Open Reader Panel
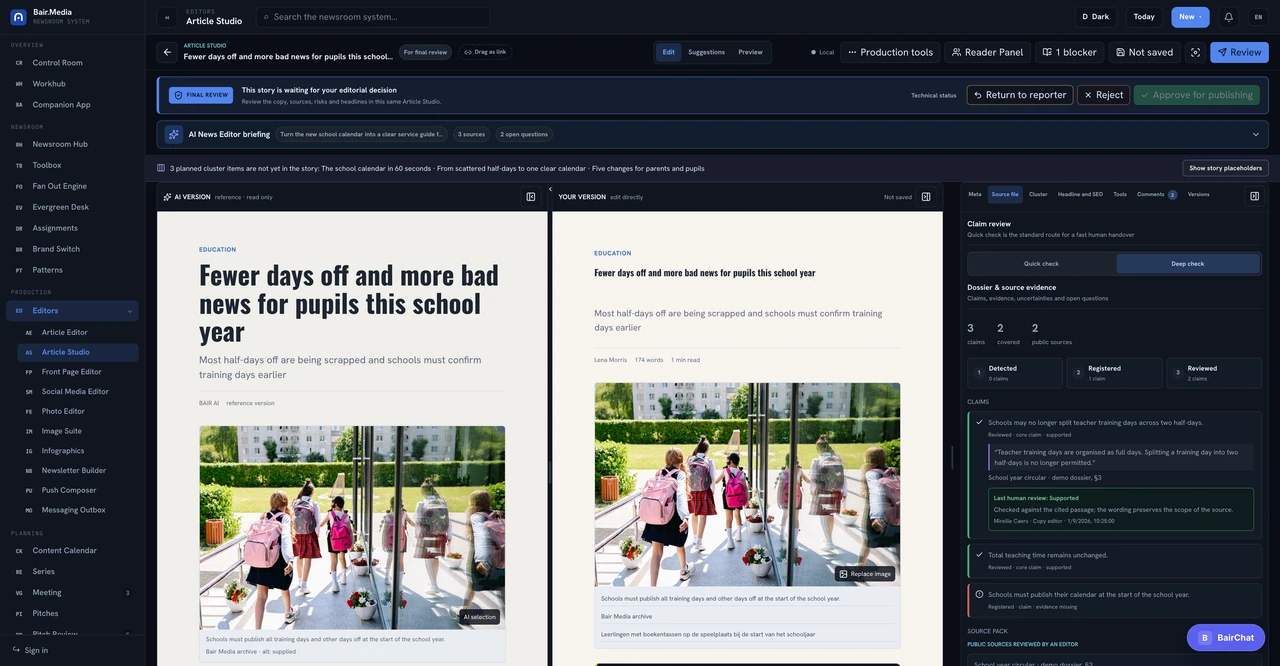 point(988,52)
